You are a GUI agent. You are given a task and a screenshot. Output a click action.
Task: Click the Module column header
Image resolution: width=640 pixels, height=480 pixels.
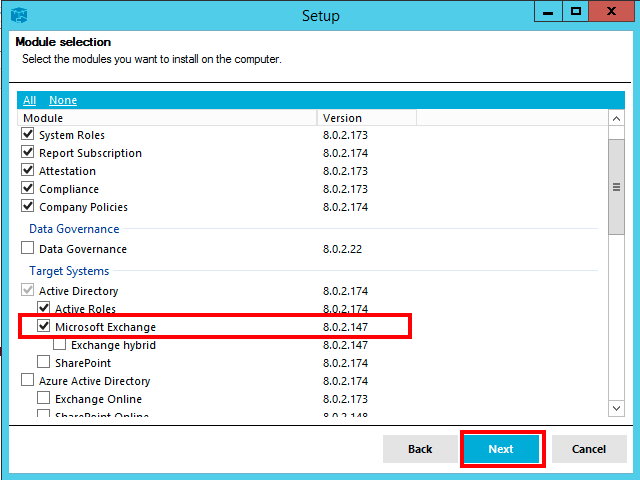point(167,118)
